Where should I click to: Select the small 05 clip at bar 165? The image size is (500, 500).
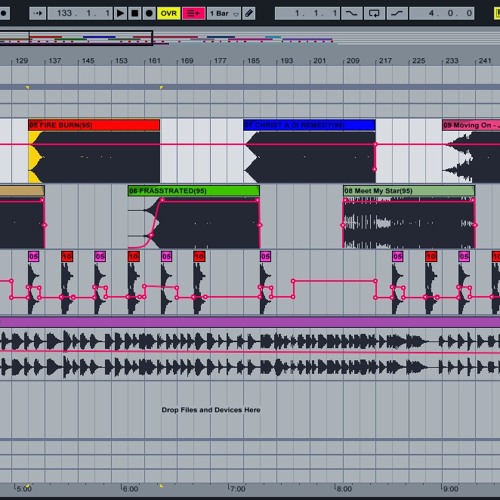pyautogui.click(x=166, y=256)
